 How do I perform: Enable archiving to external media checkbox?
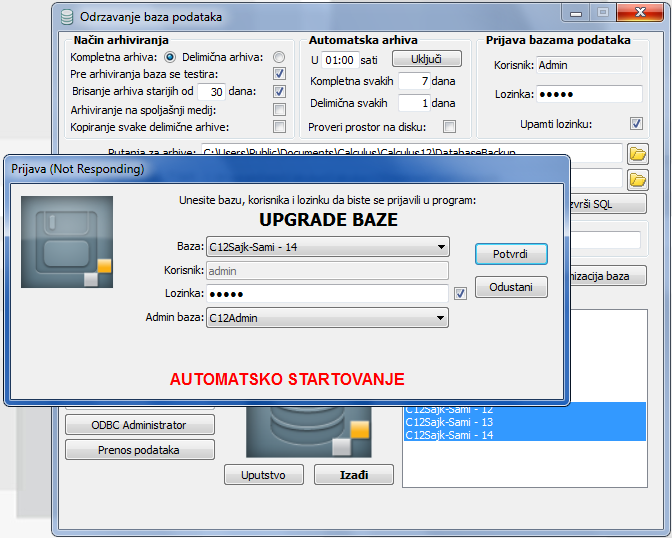pos(279,109)
